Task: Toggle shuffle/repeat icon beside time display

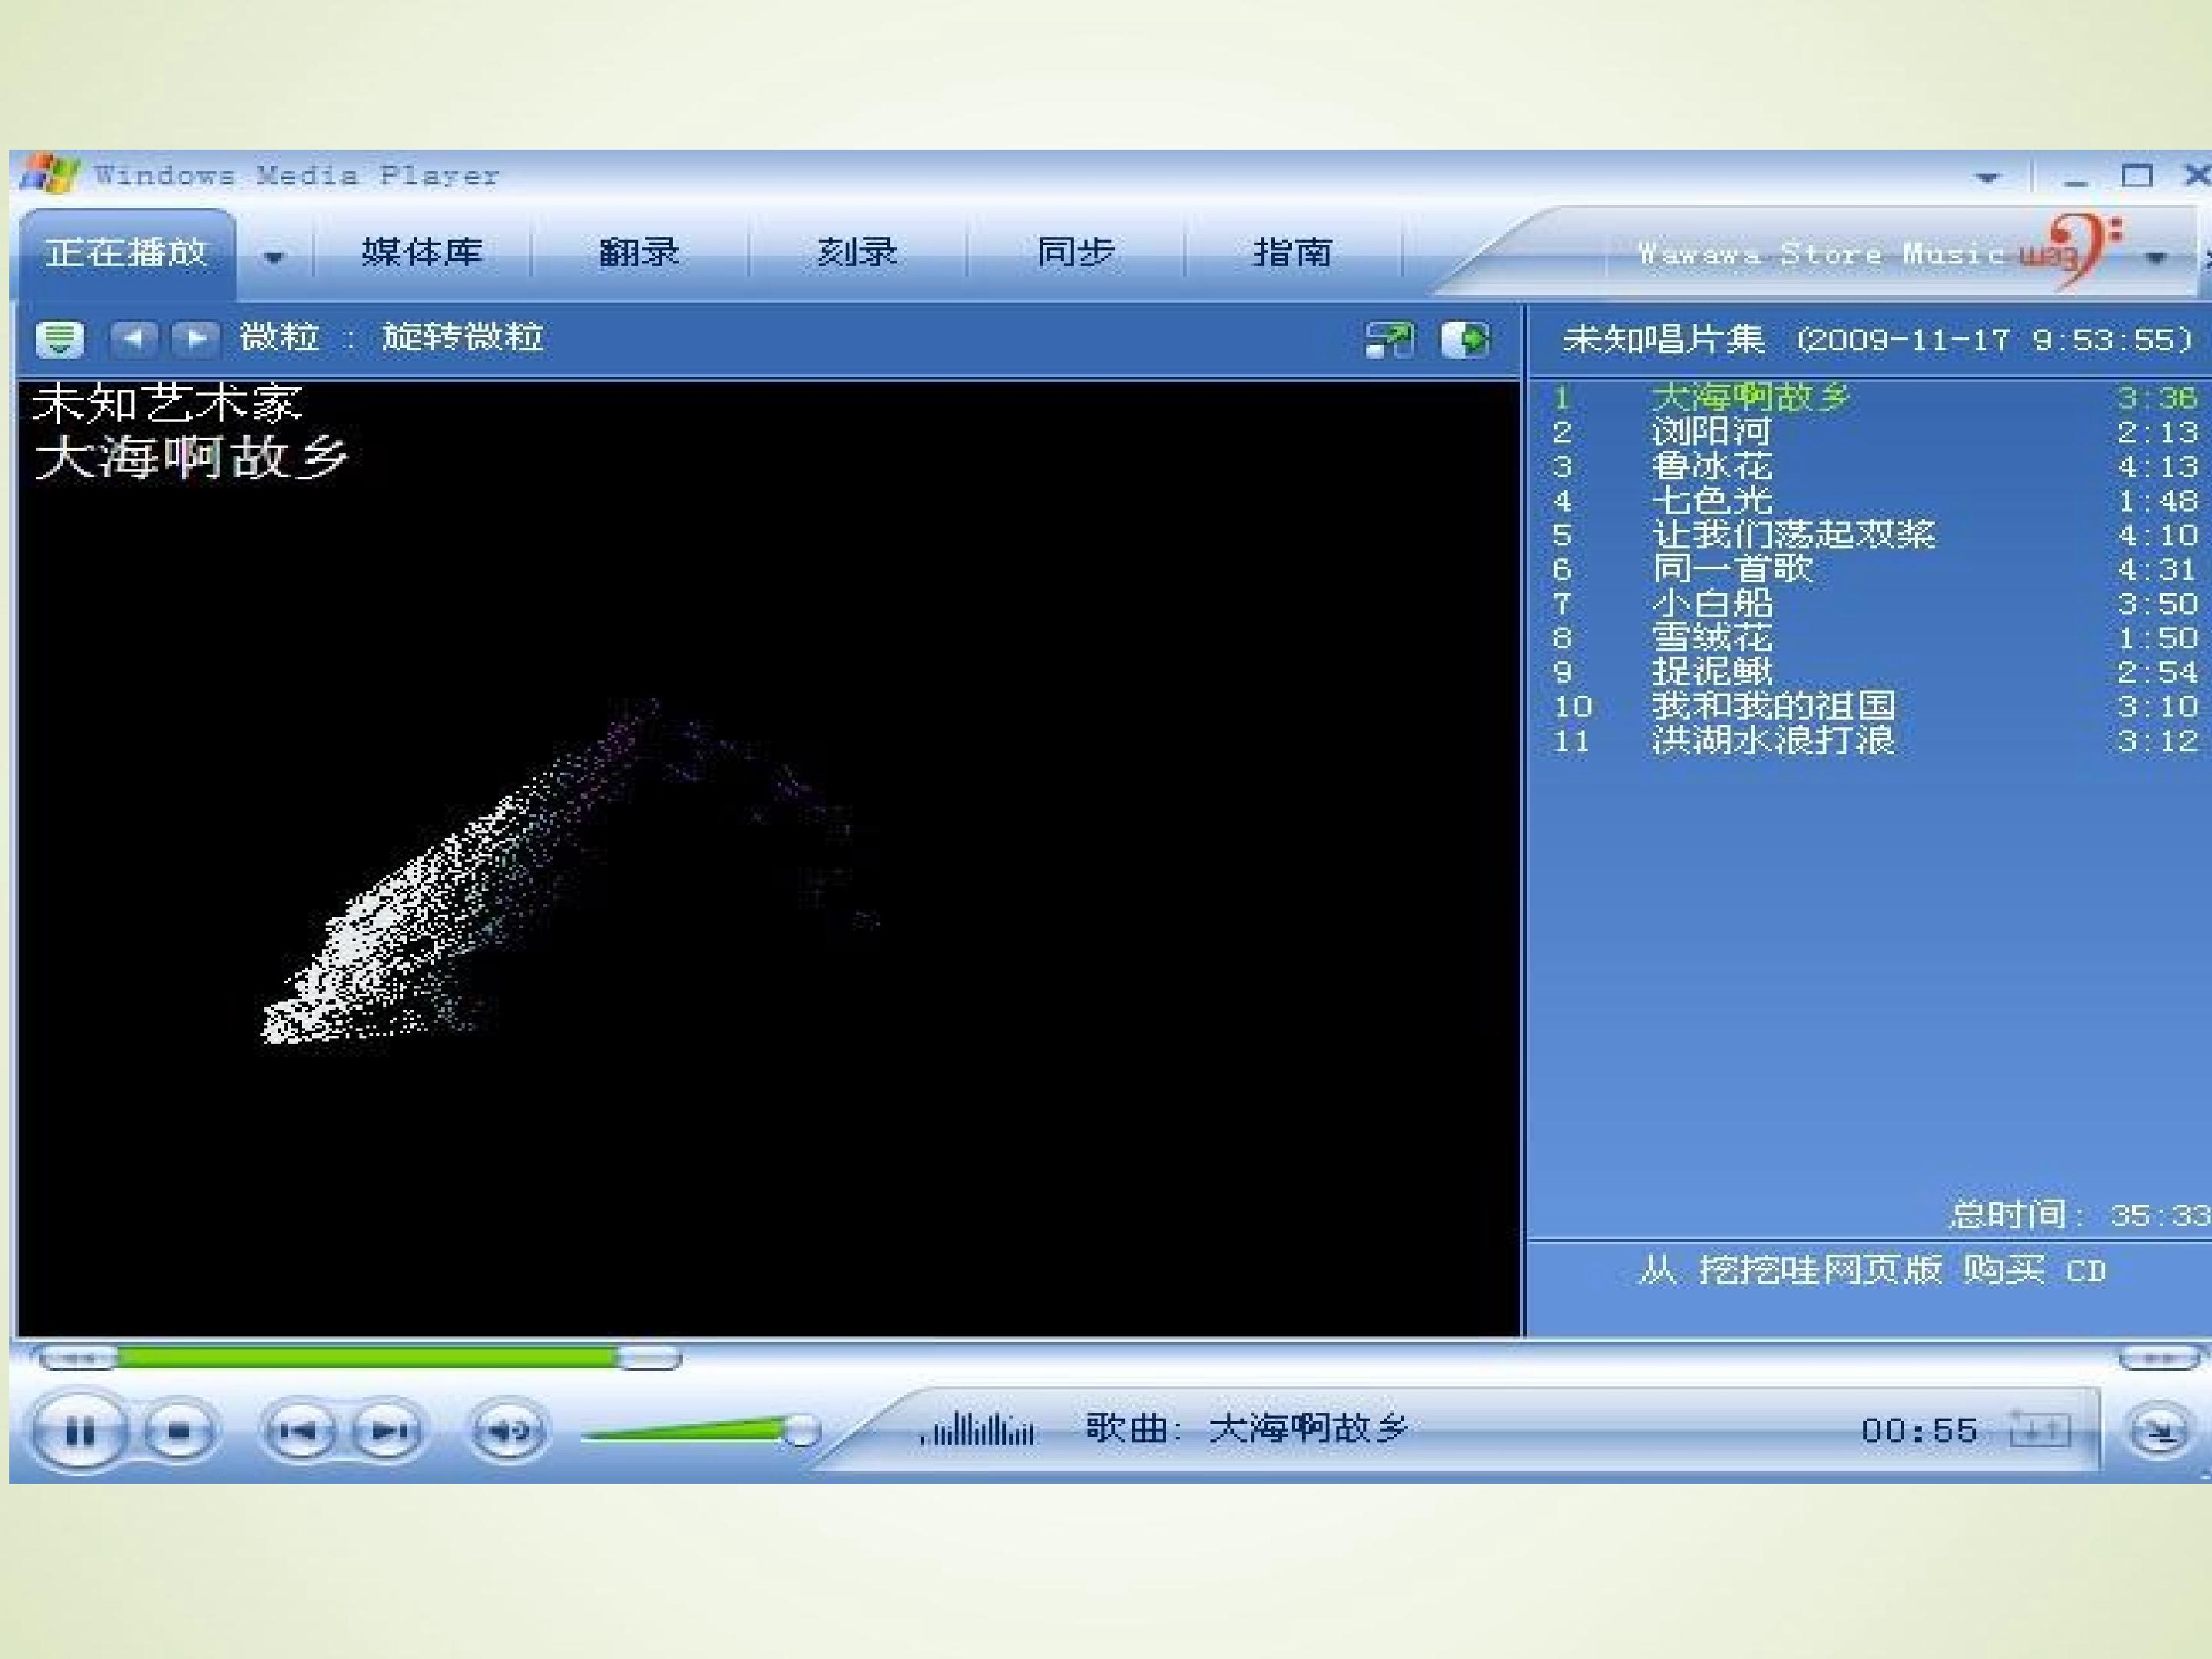Action: coord(2039,1430)
